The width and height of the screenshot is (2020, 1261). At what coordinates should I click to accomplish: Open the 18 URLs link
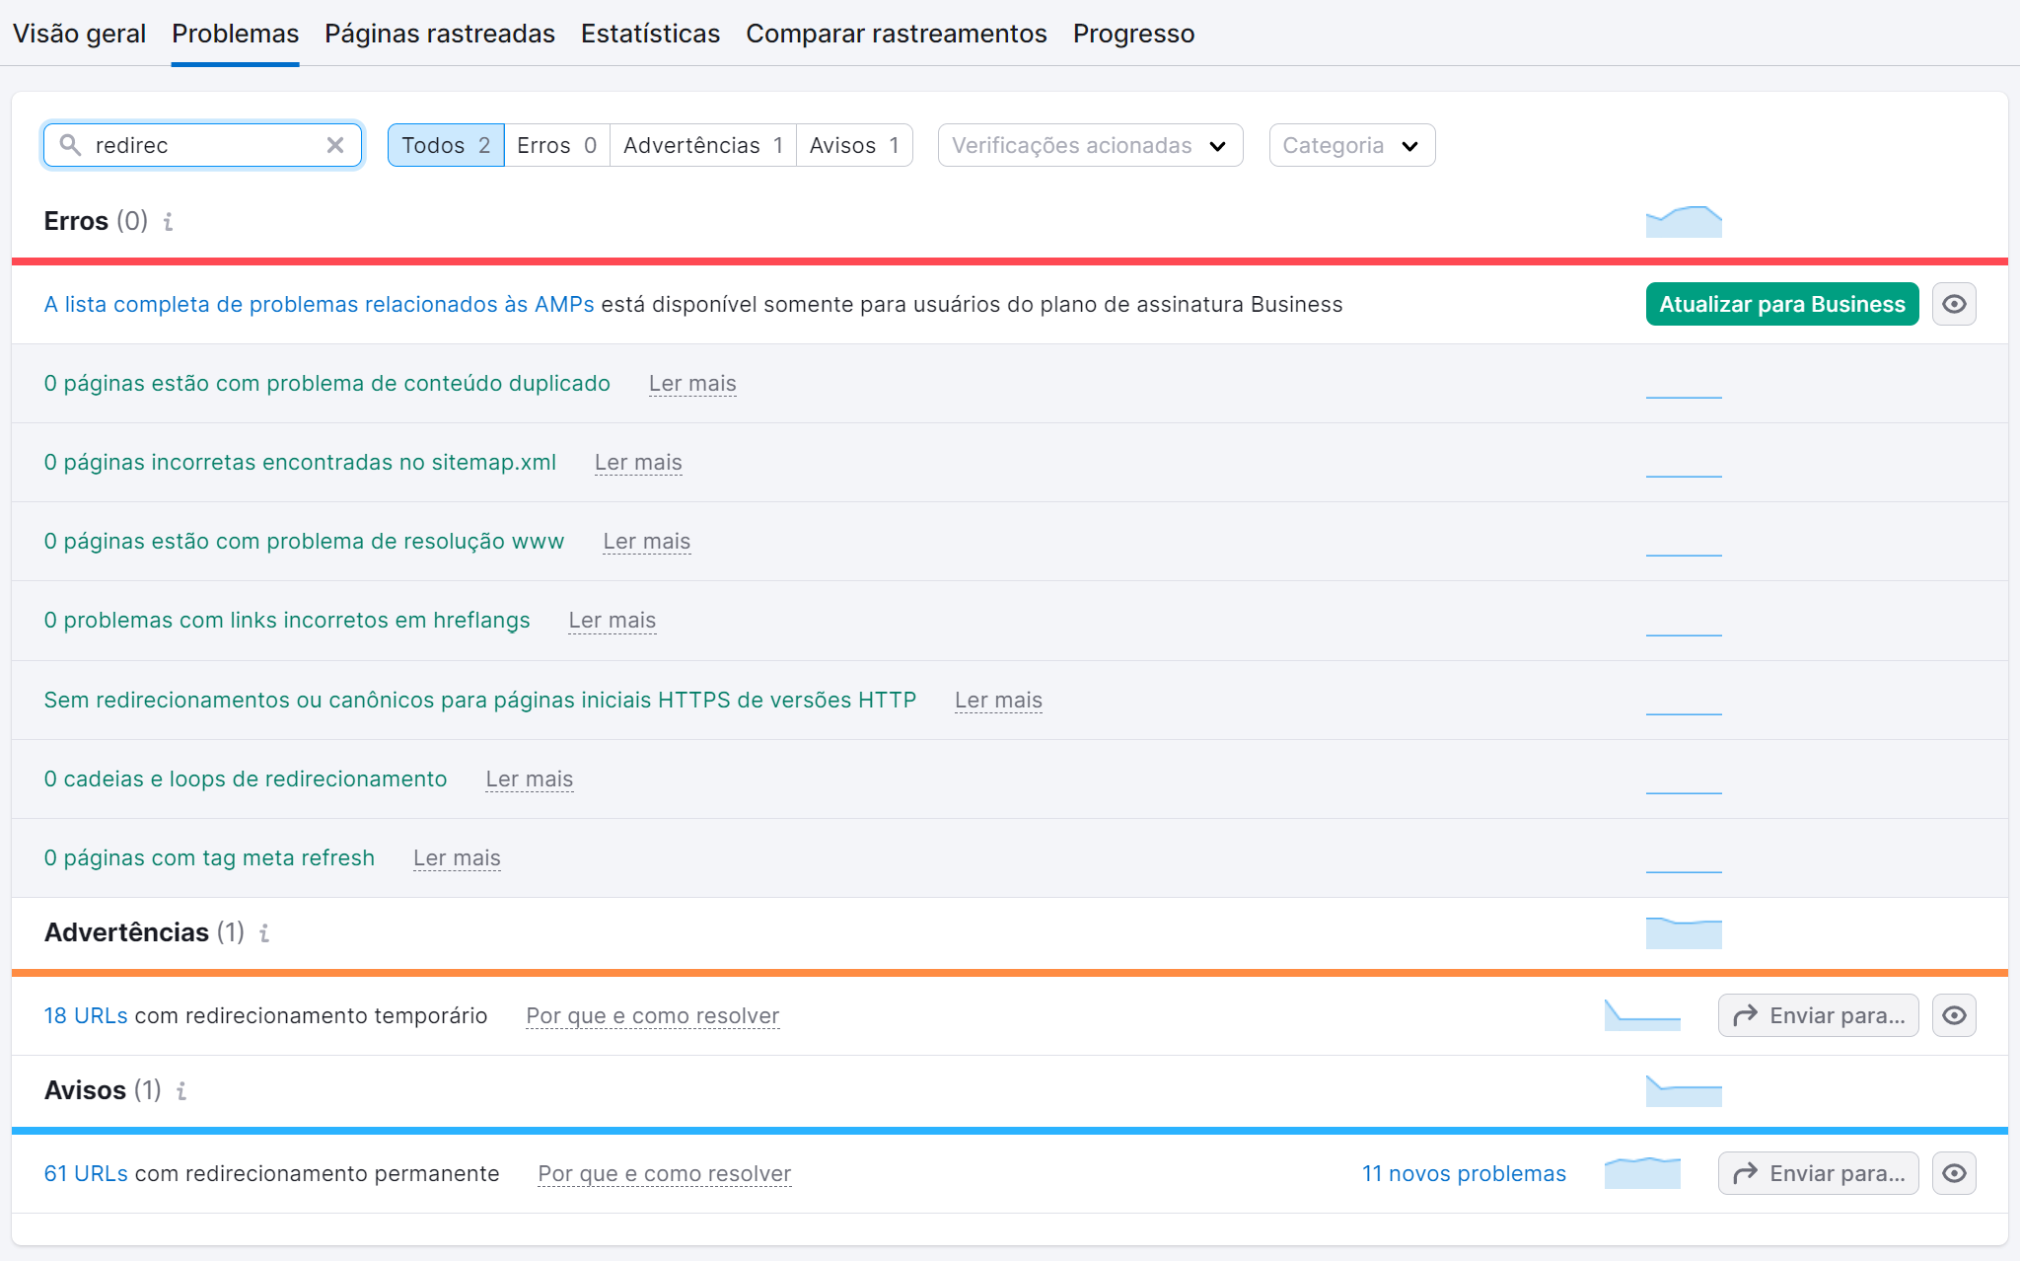(x=85, y=1015)
